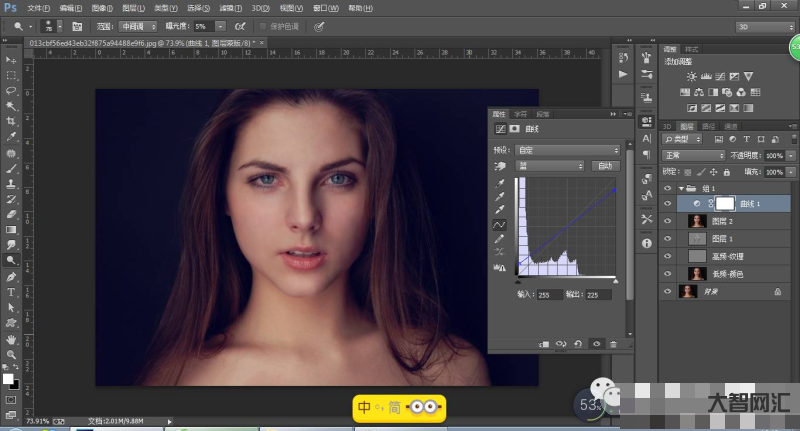Delete the adjustment using the trash icon

[x=614, y=344]
